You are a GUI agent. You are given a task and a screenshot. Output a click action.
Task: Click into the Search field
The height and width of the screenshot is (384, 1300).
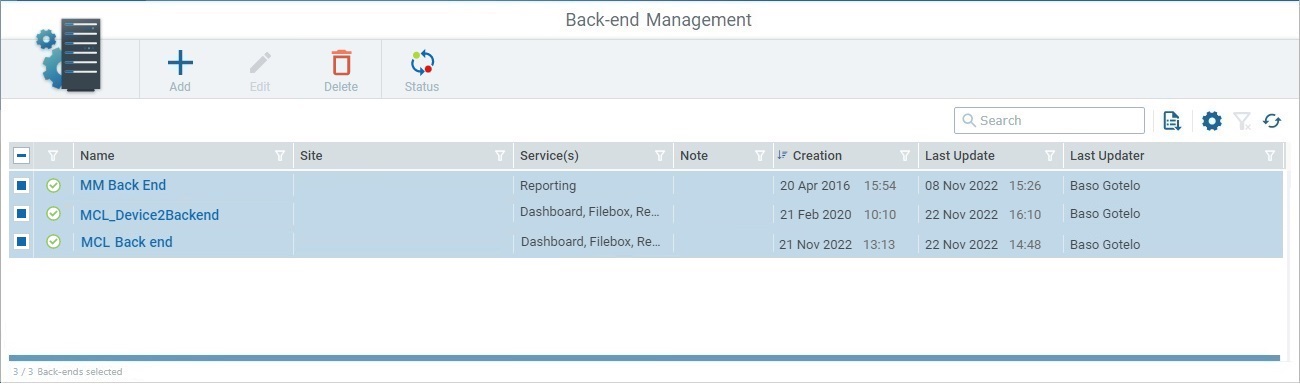coord(1049,121)
